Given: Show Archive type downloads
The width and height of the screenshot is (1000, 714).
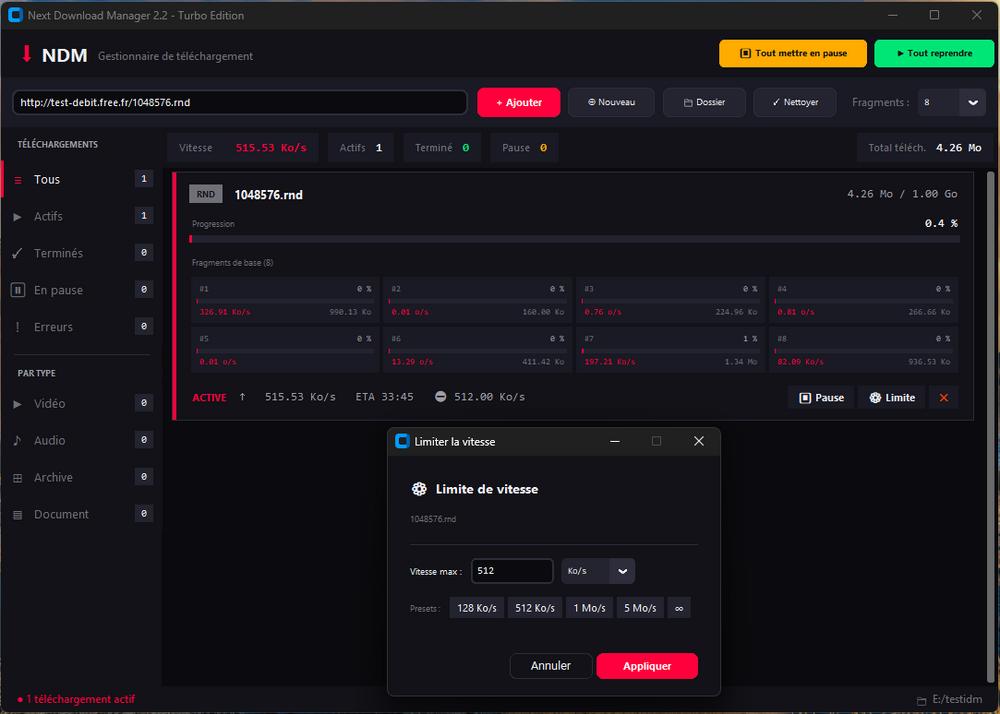Looking at the screenshot, I should (x=82, y=477).
